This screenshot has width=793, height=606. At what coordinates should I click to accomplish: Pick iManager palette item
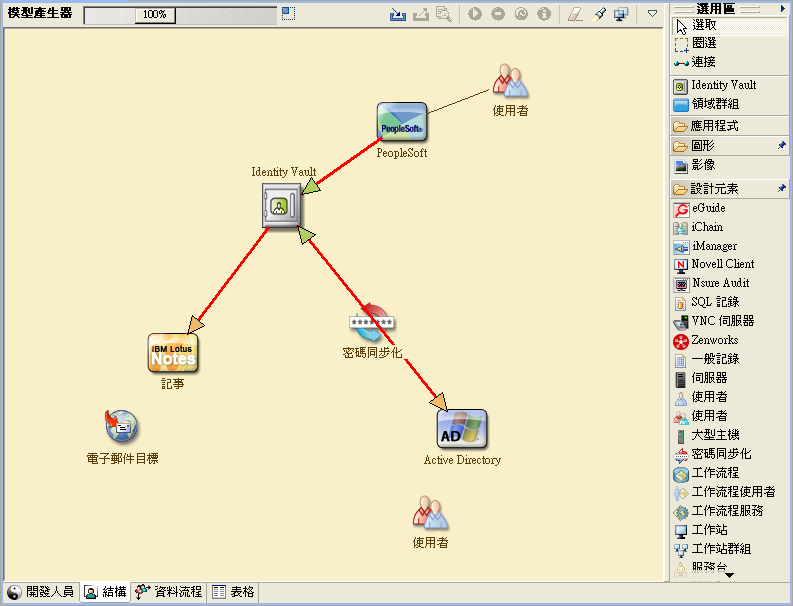[731, 246]
